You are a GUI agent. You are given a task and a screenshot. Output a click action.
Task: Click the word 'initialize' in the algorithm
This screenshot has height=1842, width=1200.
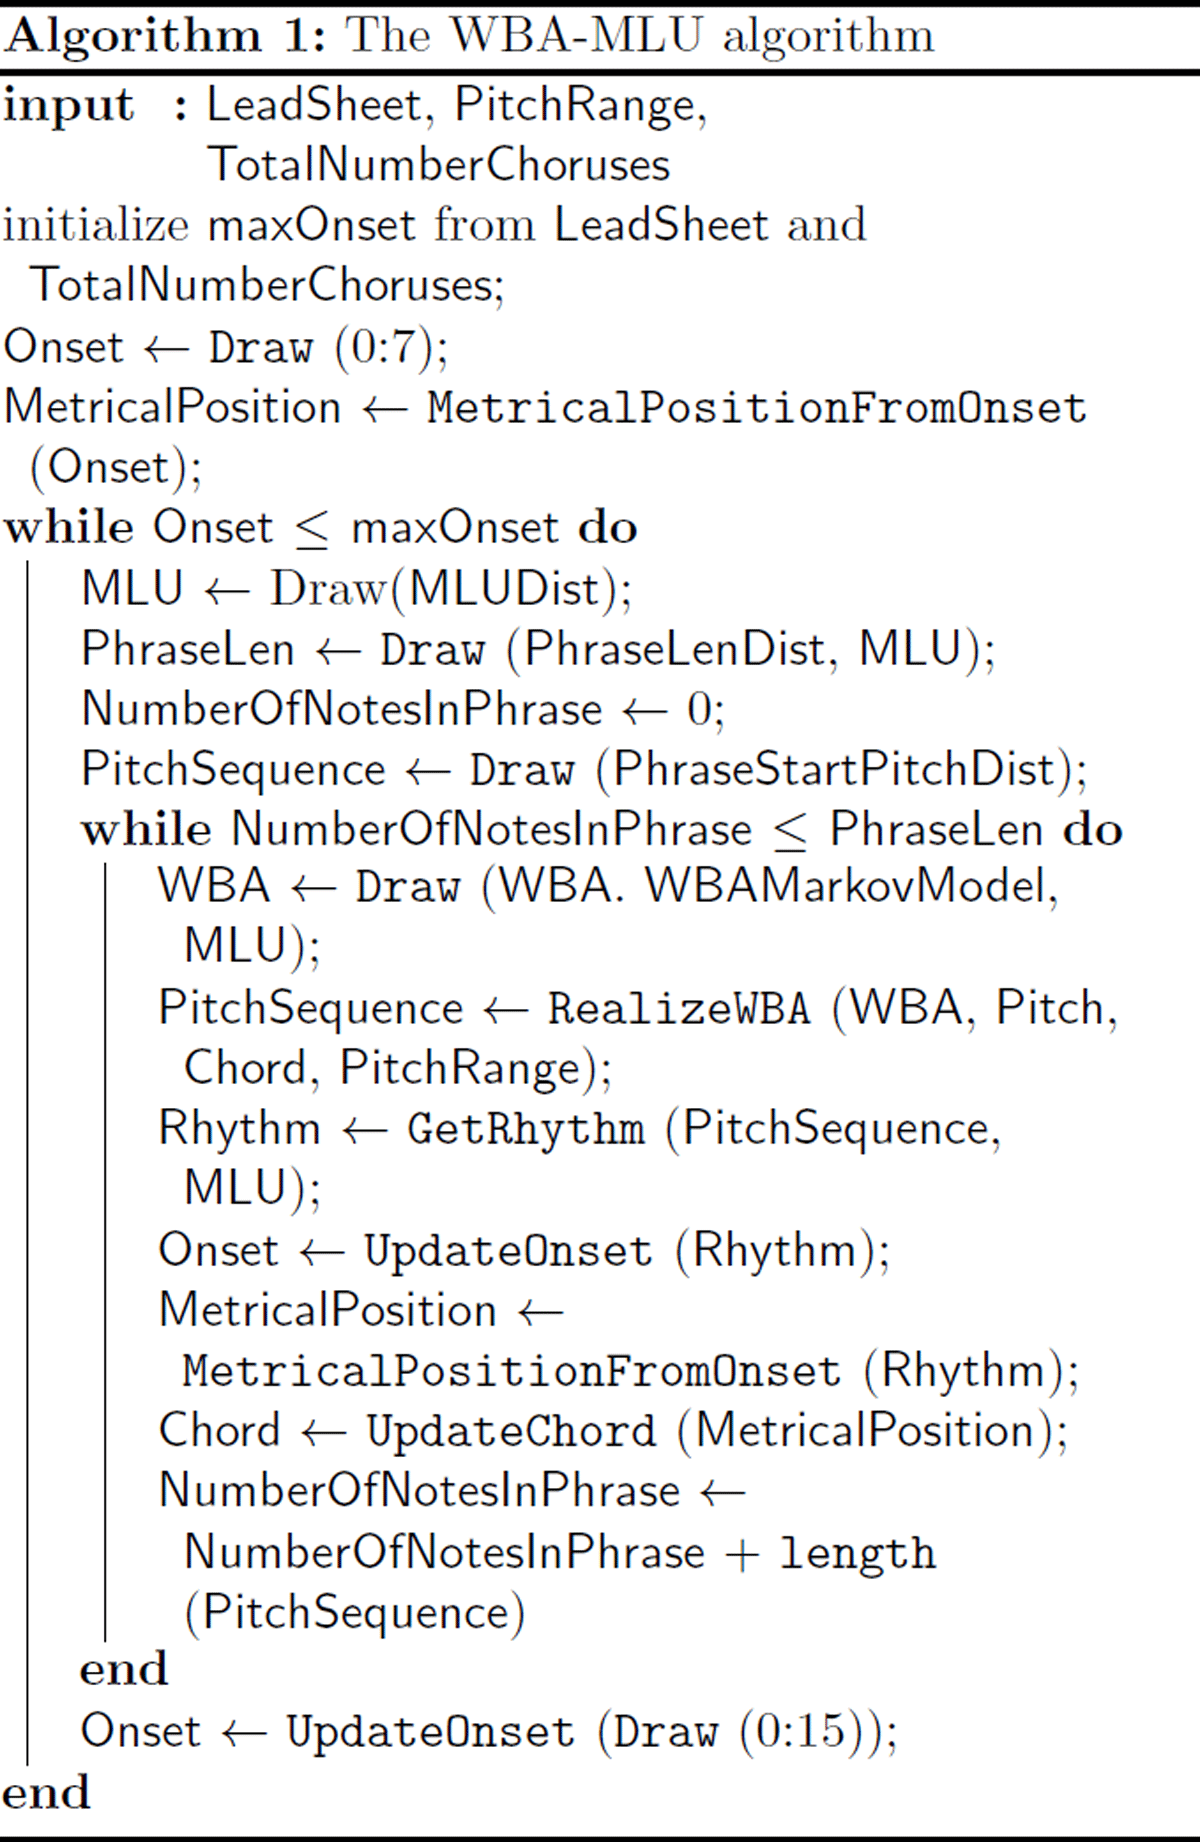[x=95, y=225]
